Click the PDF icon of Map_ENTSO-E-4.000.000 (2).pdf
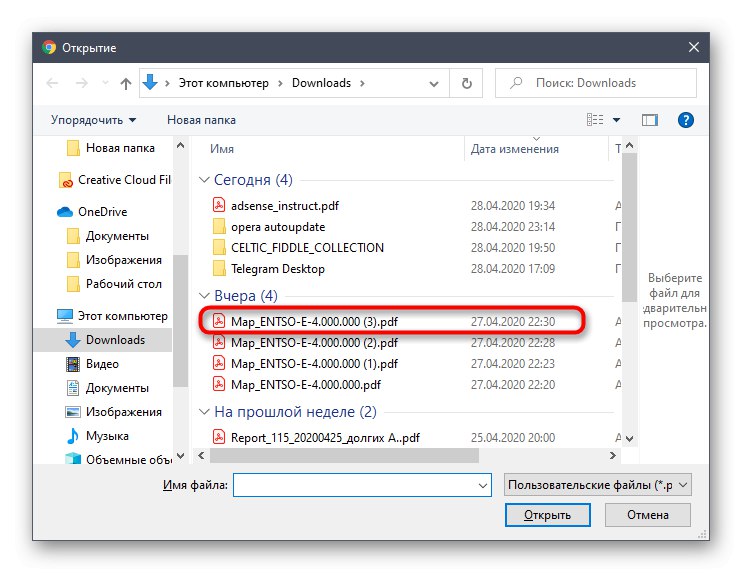The height and width of the screenshot is (573, 742). [219, 342]
